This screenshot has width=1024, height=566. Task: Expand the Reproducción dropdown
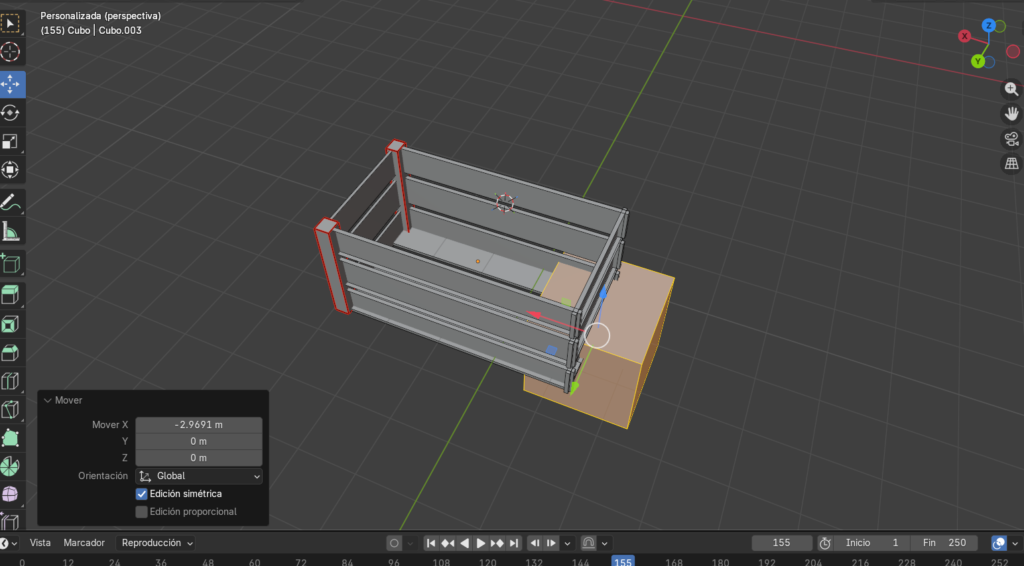[x=157, y=543]
